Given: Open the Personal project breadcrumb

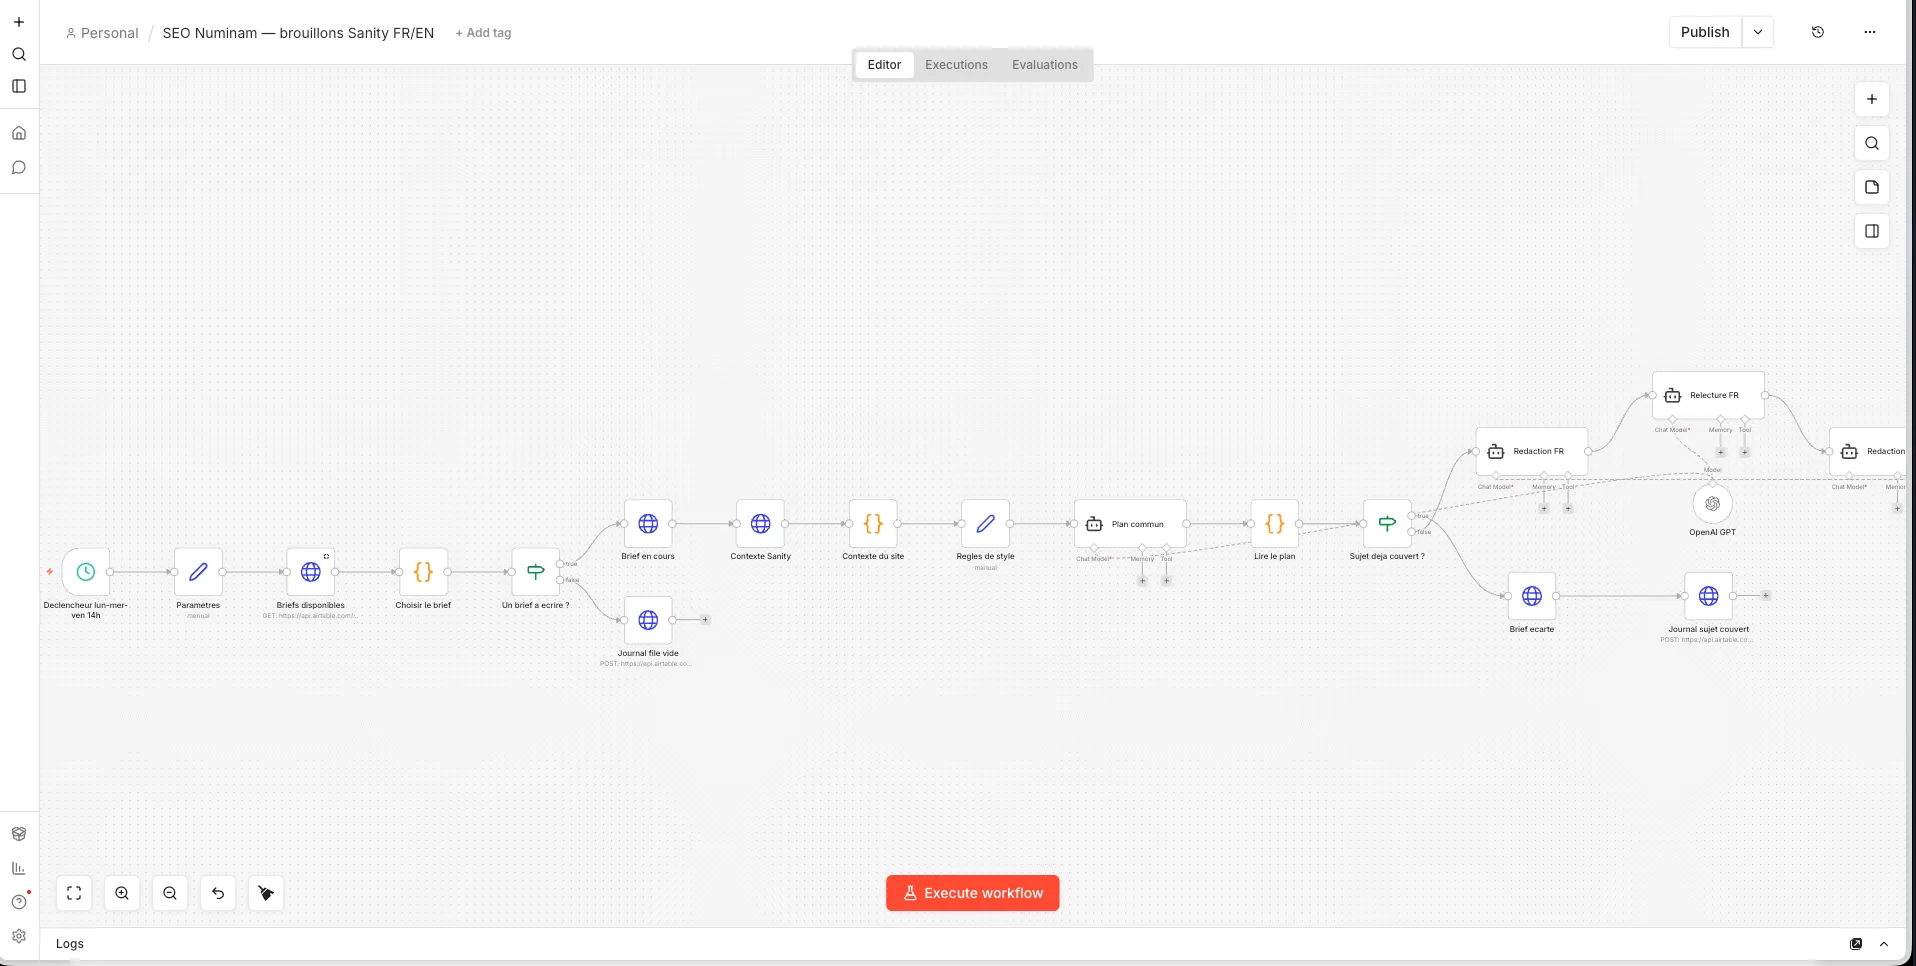Looking at the screenshot, I should click(102, 33).
